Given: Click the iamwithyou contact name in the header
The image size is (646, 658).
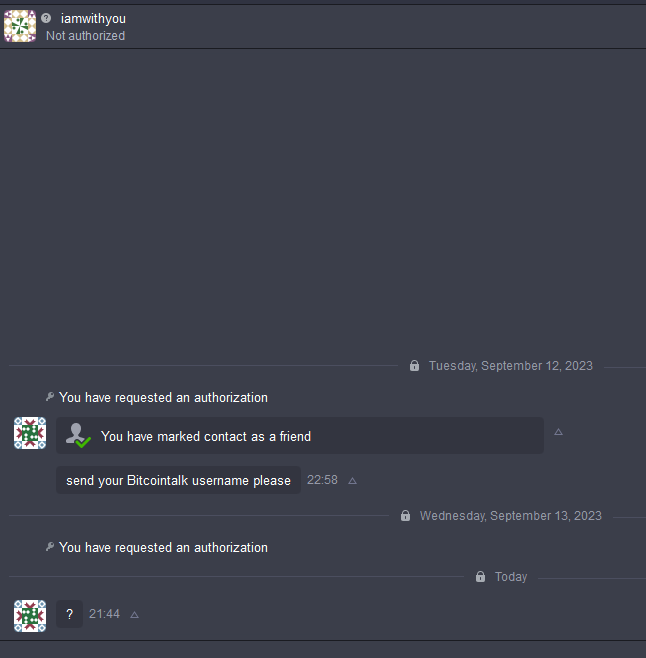Looking at the screenshot, I should coord(93,18).
